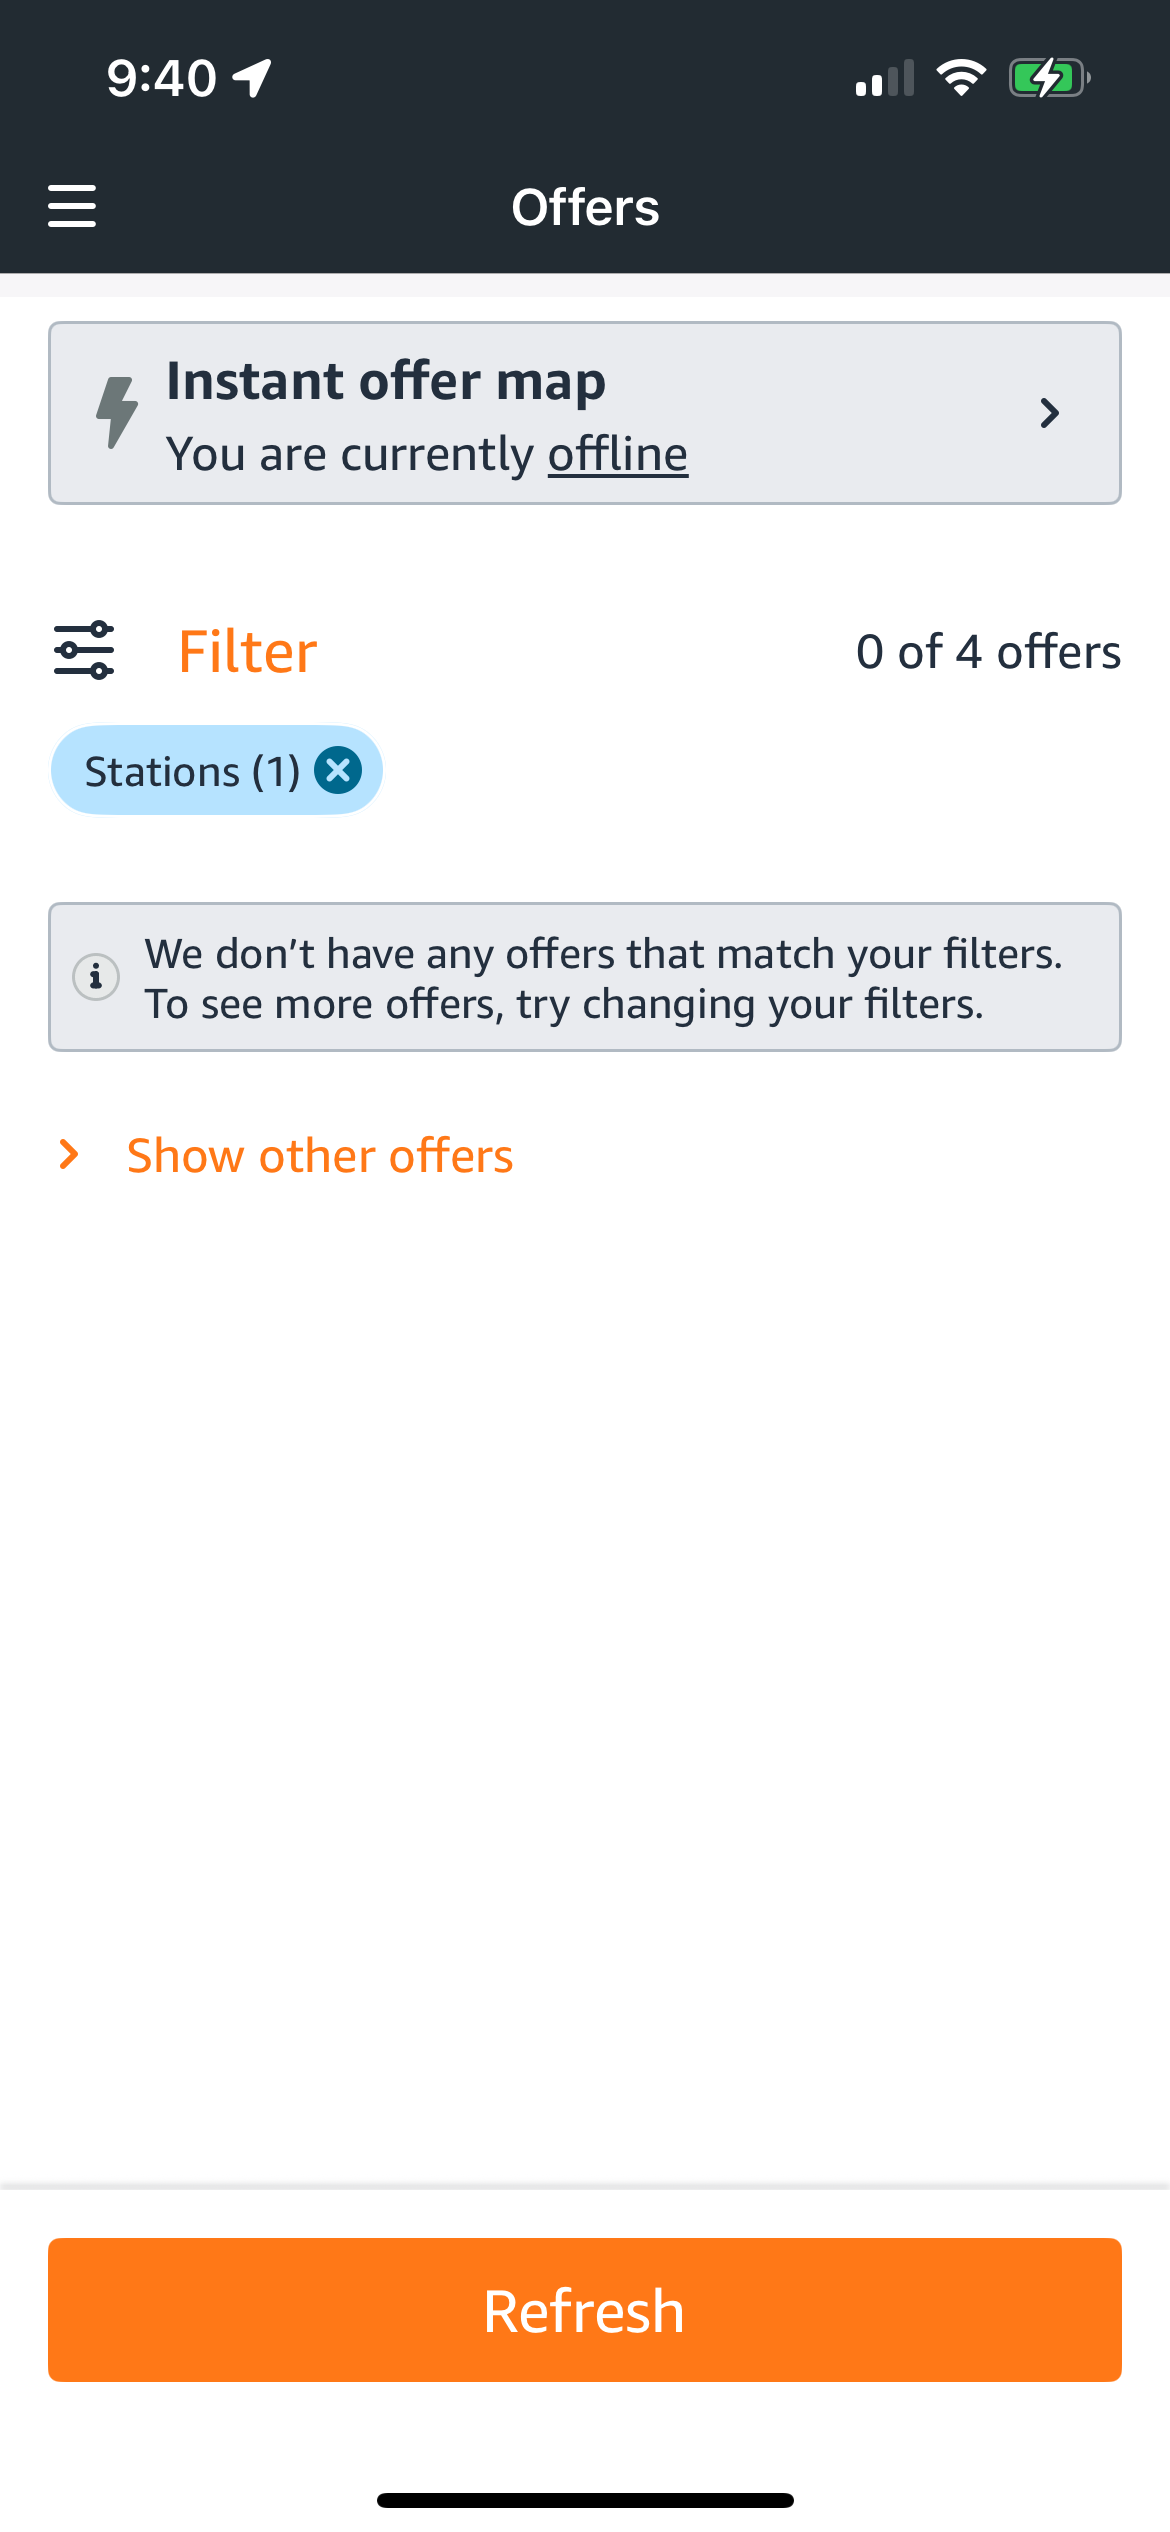Click the info icon next to the no-offers message
This screenshot has height=2532, width=1170.
point(97,977)
